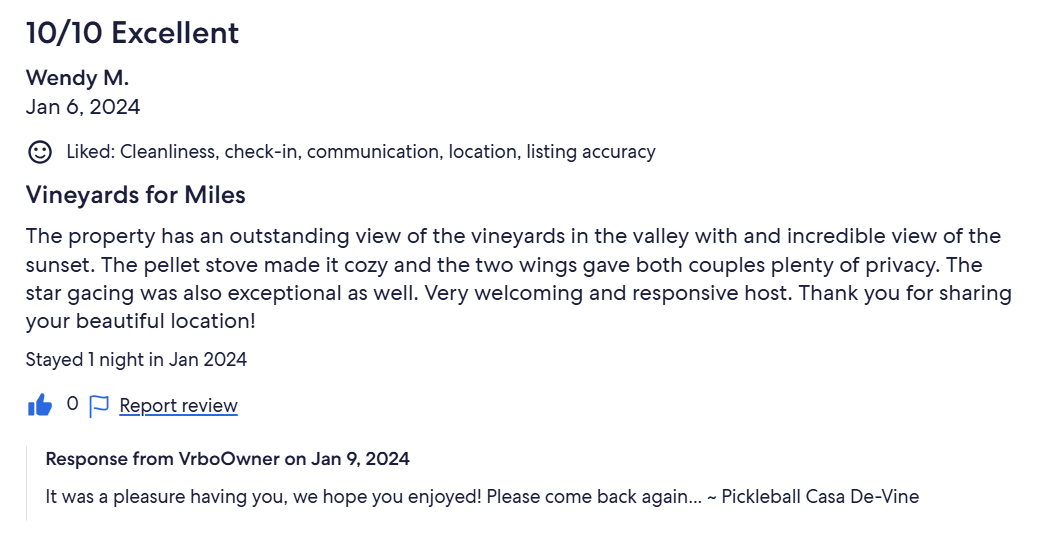Click the line starting 'star gacing was also'
The image size is (1047, 535).
click(x=519, y=293)
